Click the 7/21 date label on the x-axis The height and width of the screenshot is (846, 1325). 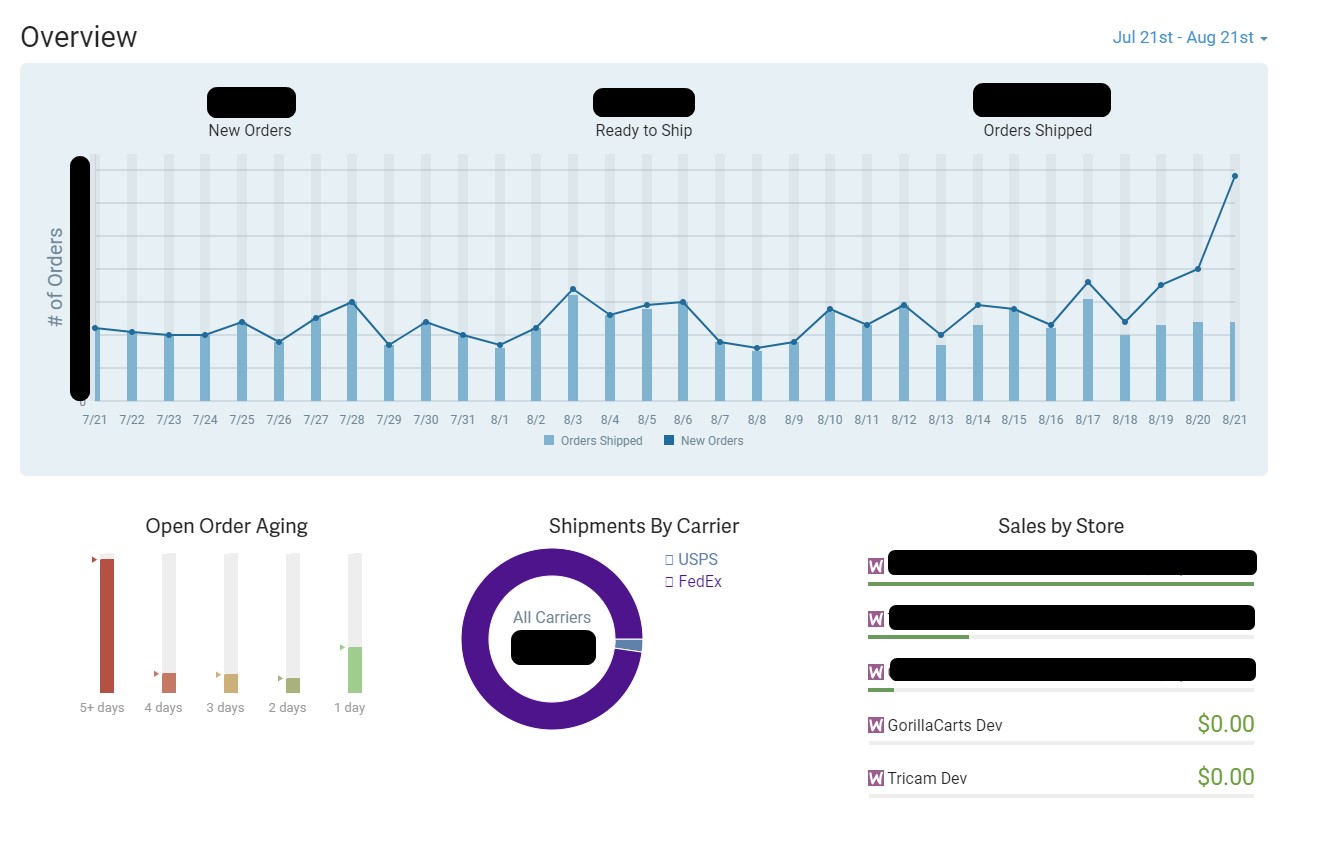[94, 420]
